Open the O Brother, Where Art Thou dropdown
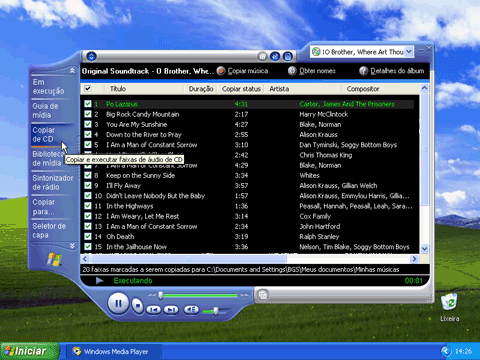 (409, 52)
